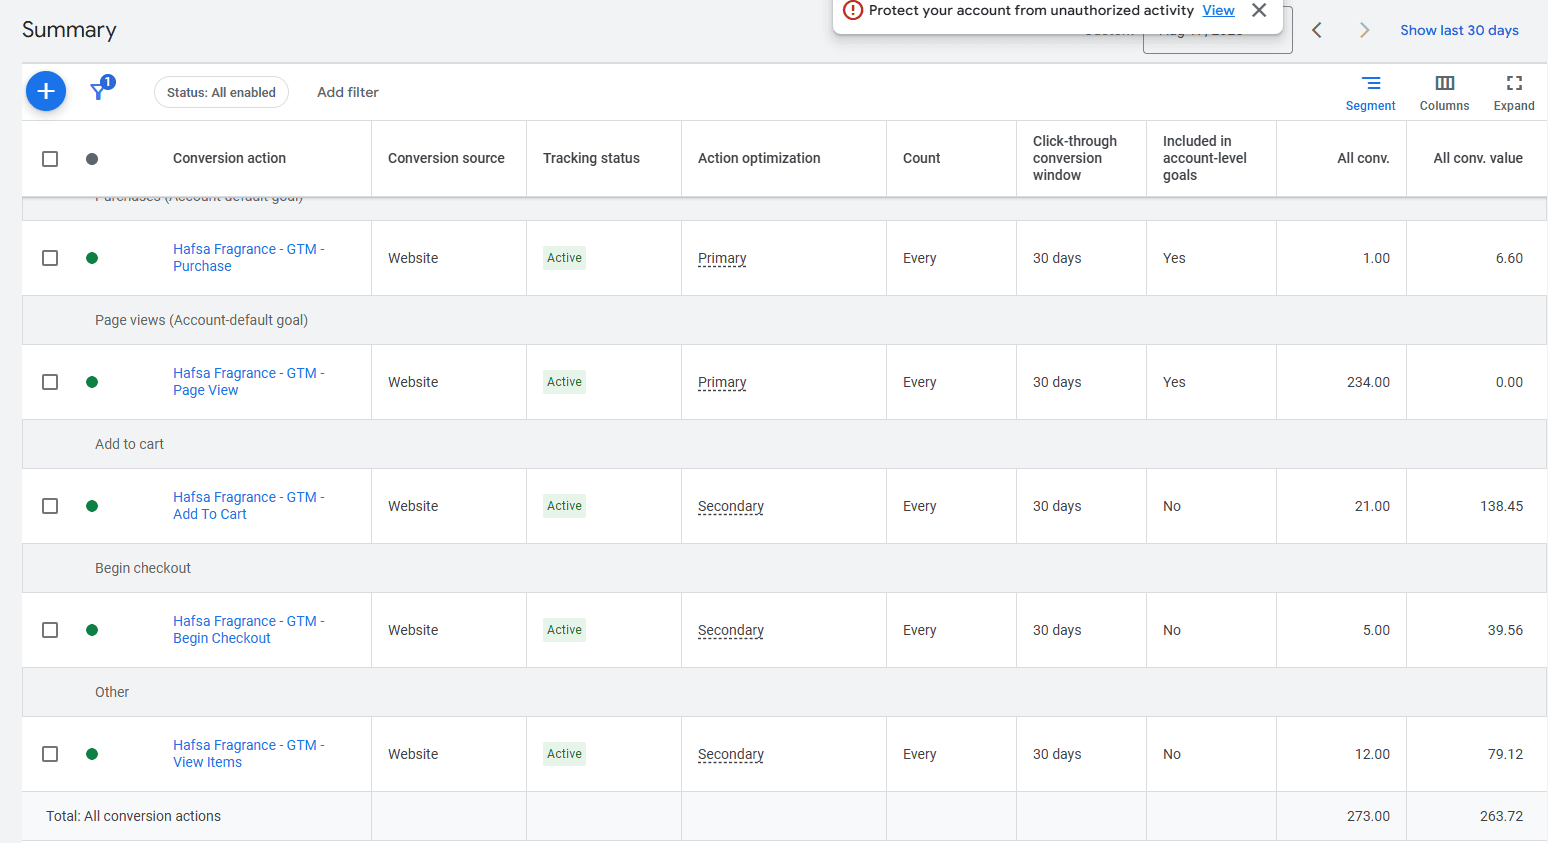This screenshot has height=843, width=1548.
Task: Open Primary optimization setting for Page View
Action: click(722, 382)
